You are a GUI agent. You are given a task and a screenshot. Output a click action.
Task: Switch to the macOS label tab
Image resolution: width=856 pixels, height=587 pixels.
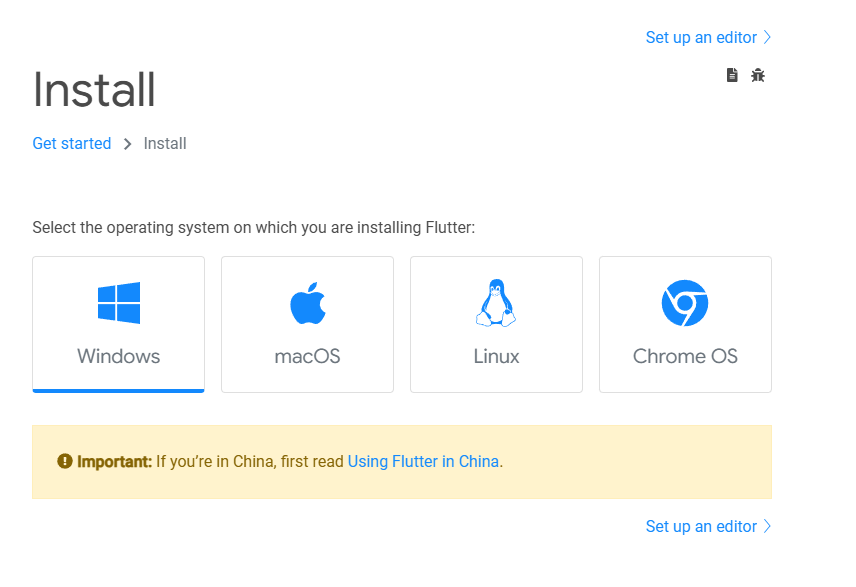coord(307,356)
